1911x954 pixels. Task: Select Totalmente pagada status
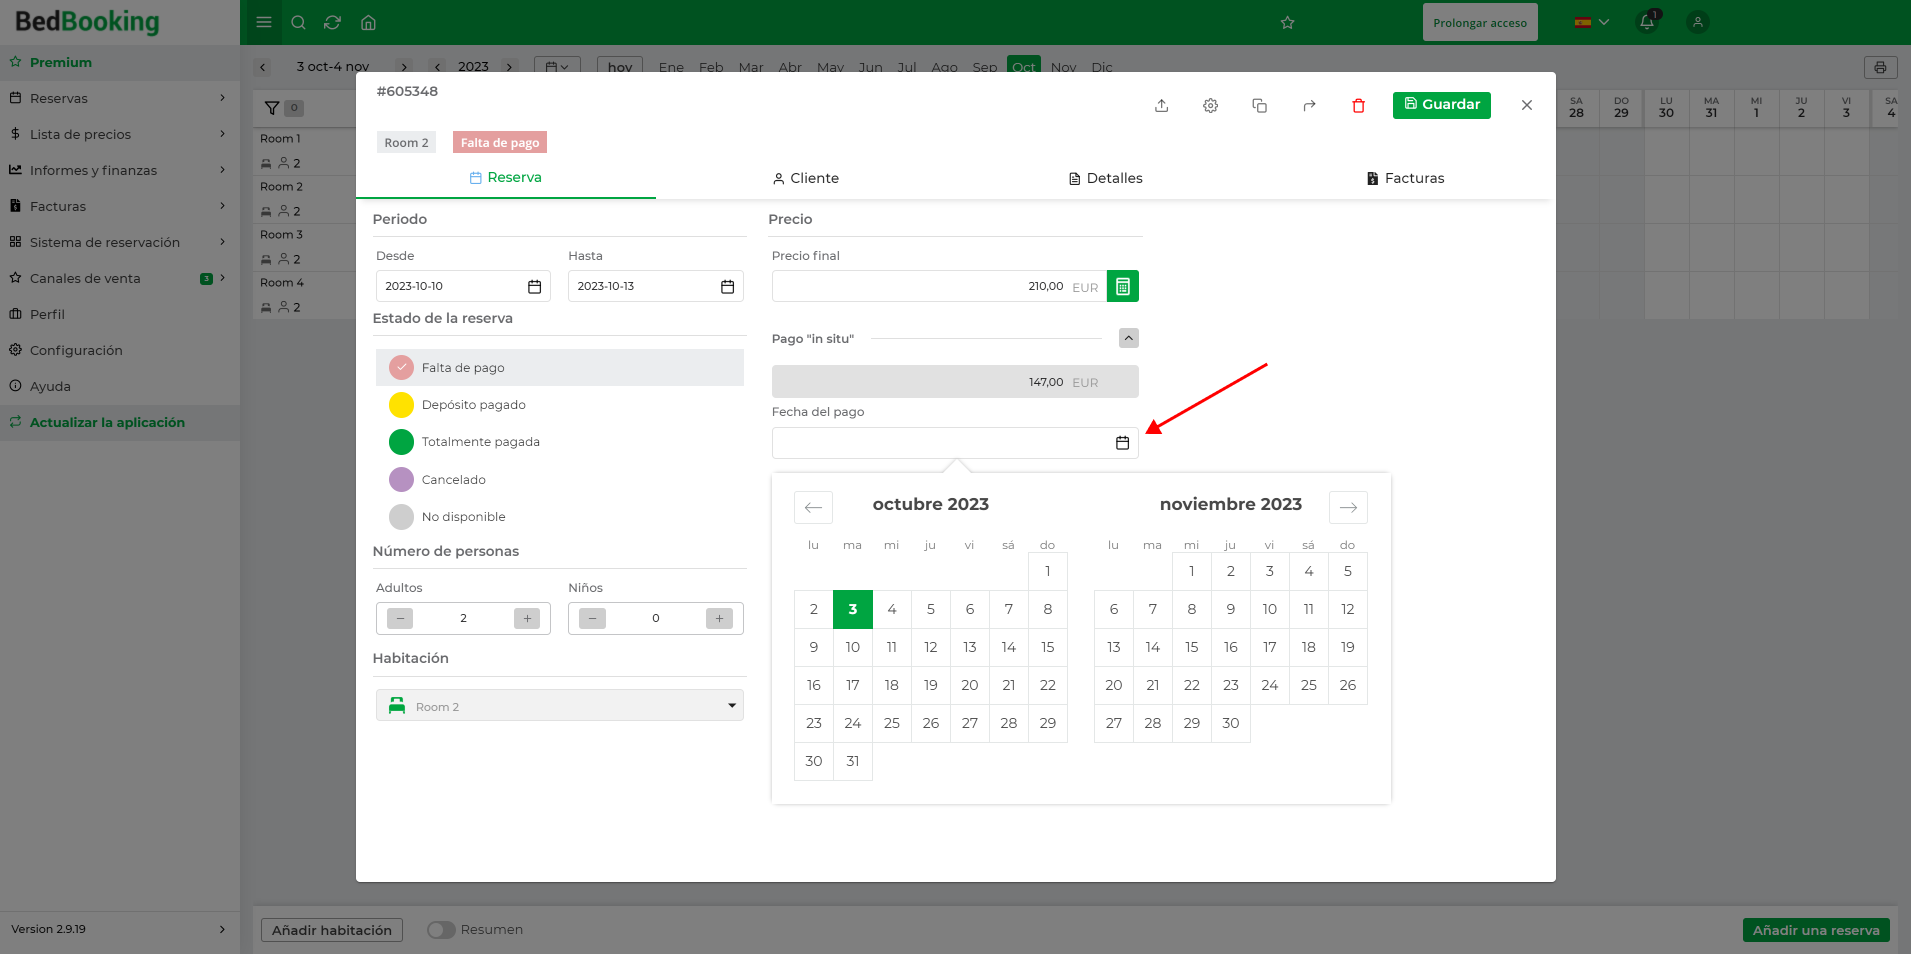[x=560, y=442]
